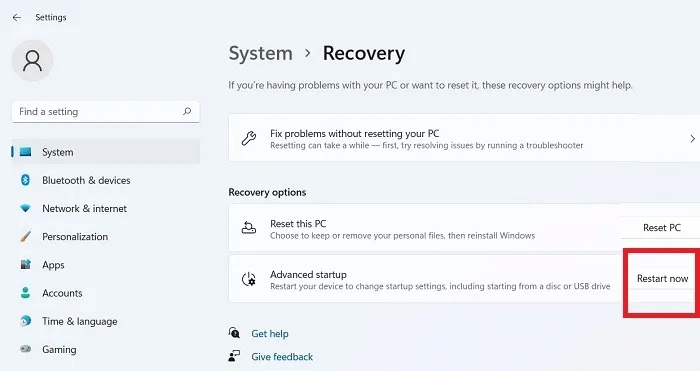The image size is (700, 371).
Task: Click the Fix problems without resetting card
Action: [464, 138]
